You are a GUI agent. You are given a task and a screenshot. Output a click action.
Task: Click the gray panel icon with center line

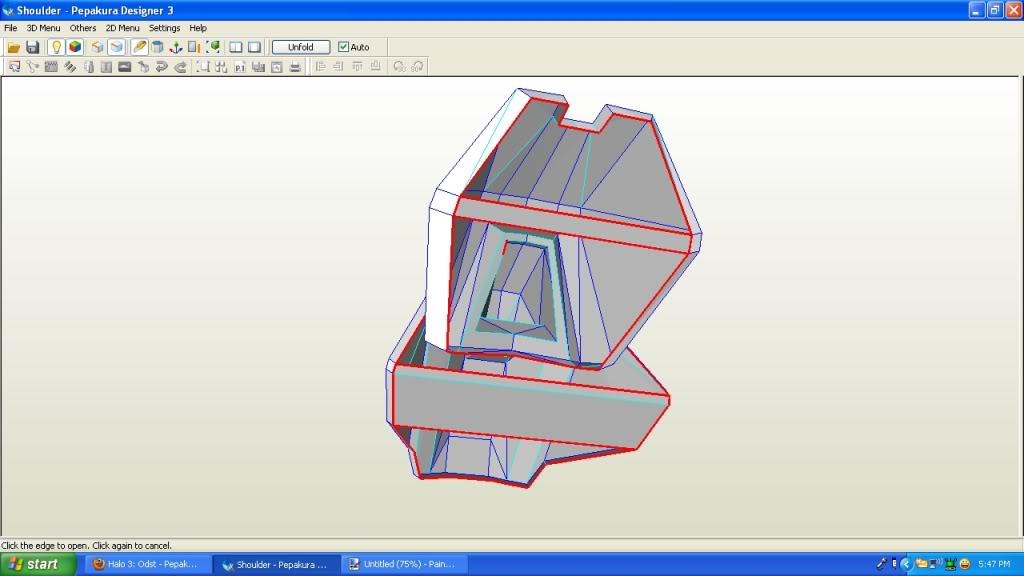point(106,67)
